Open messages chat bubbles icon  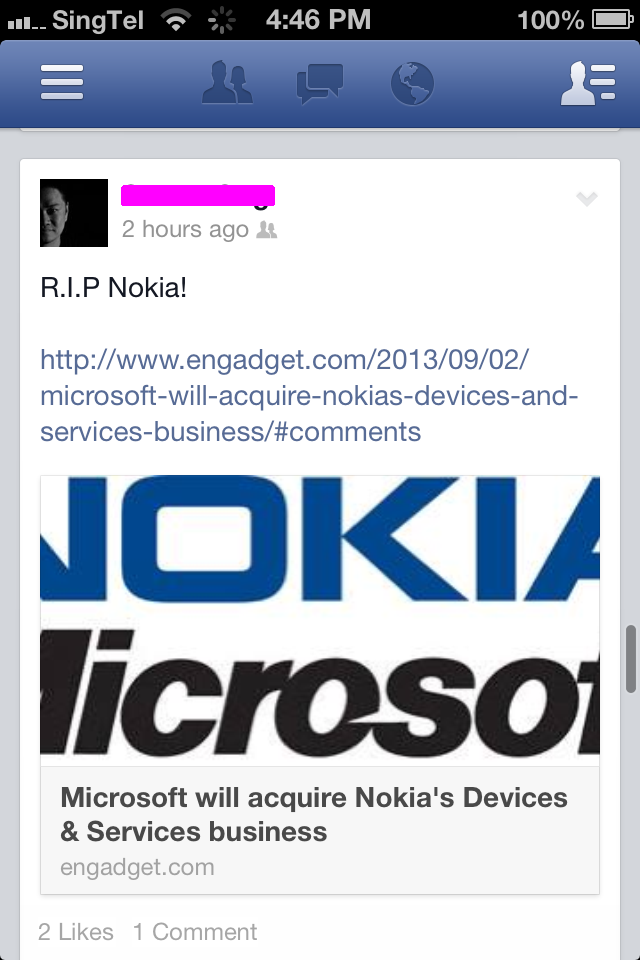pyautogui.click(x=320, y=83)
